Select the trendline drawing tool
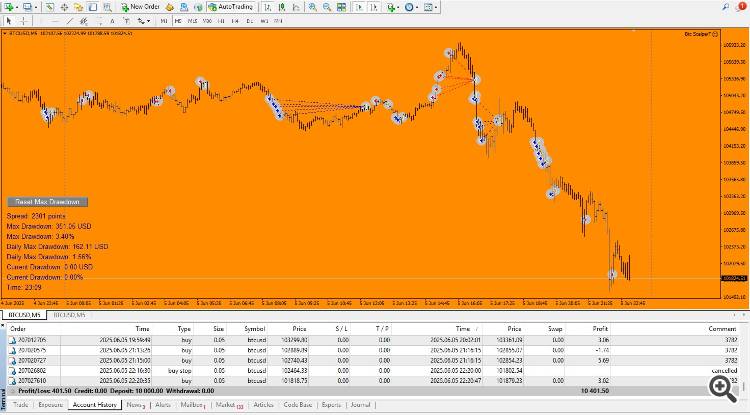The width and height of the screenshot is (750, 415). [x=70, y=21]
